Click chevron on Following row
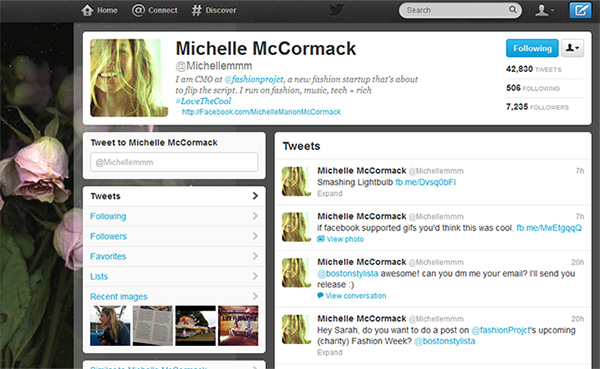This screenshot has width=600, height=369. tap(255, 216)
